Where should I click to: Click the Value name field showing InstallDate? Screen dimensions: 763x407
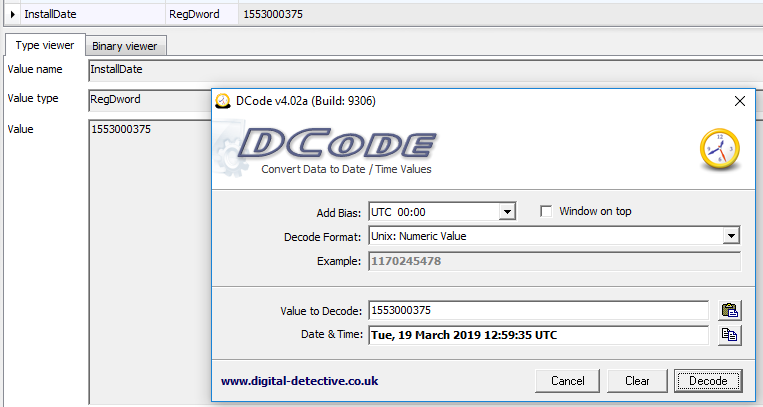click(150, 70)
